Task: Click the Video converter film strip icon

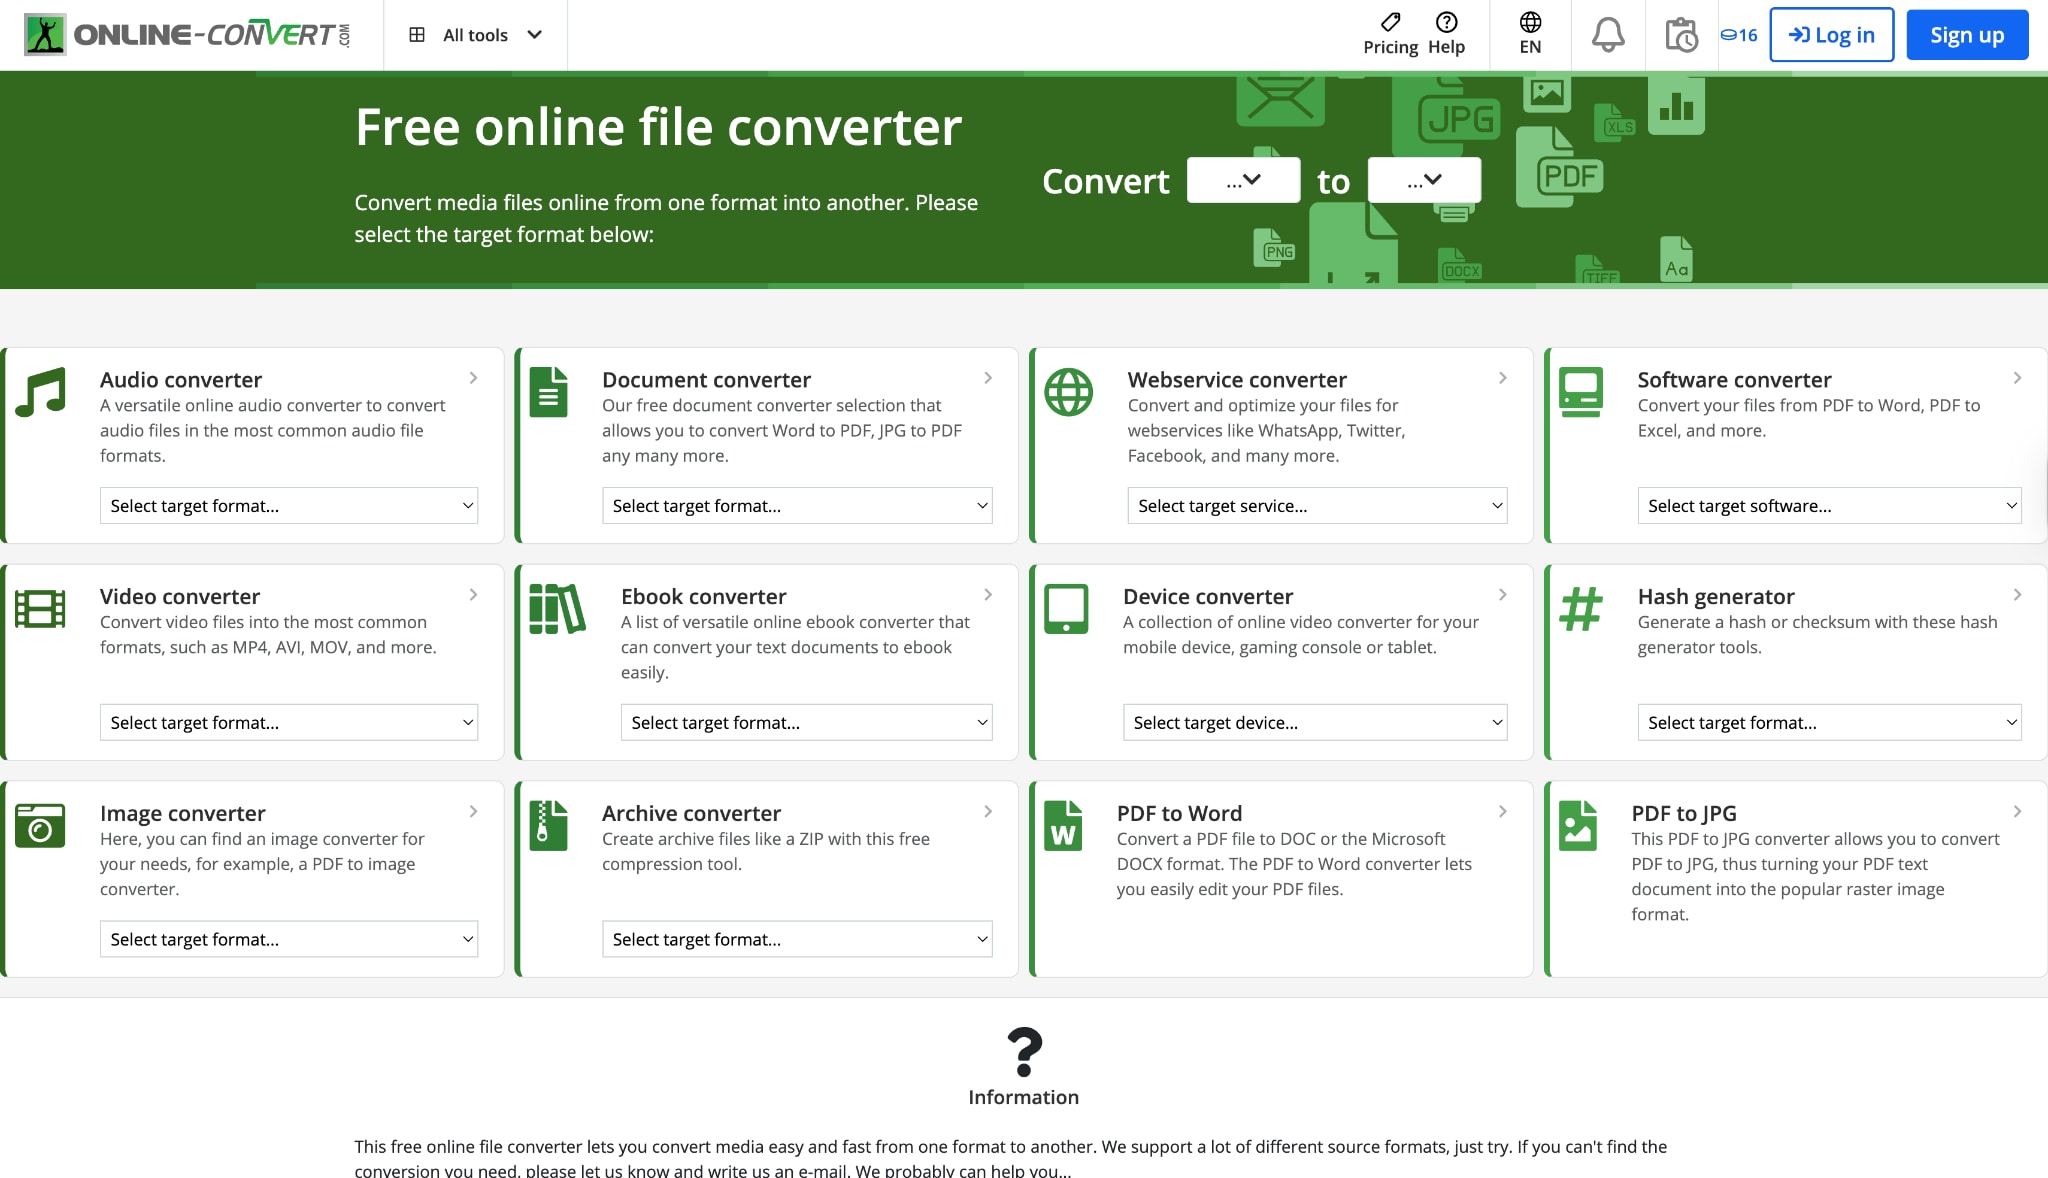Action: (41, 608)
